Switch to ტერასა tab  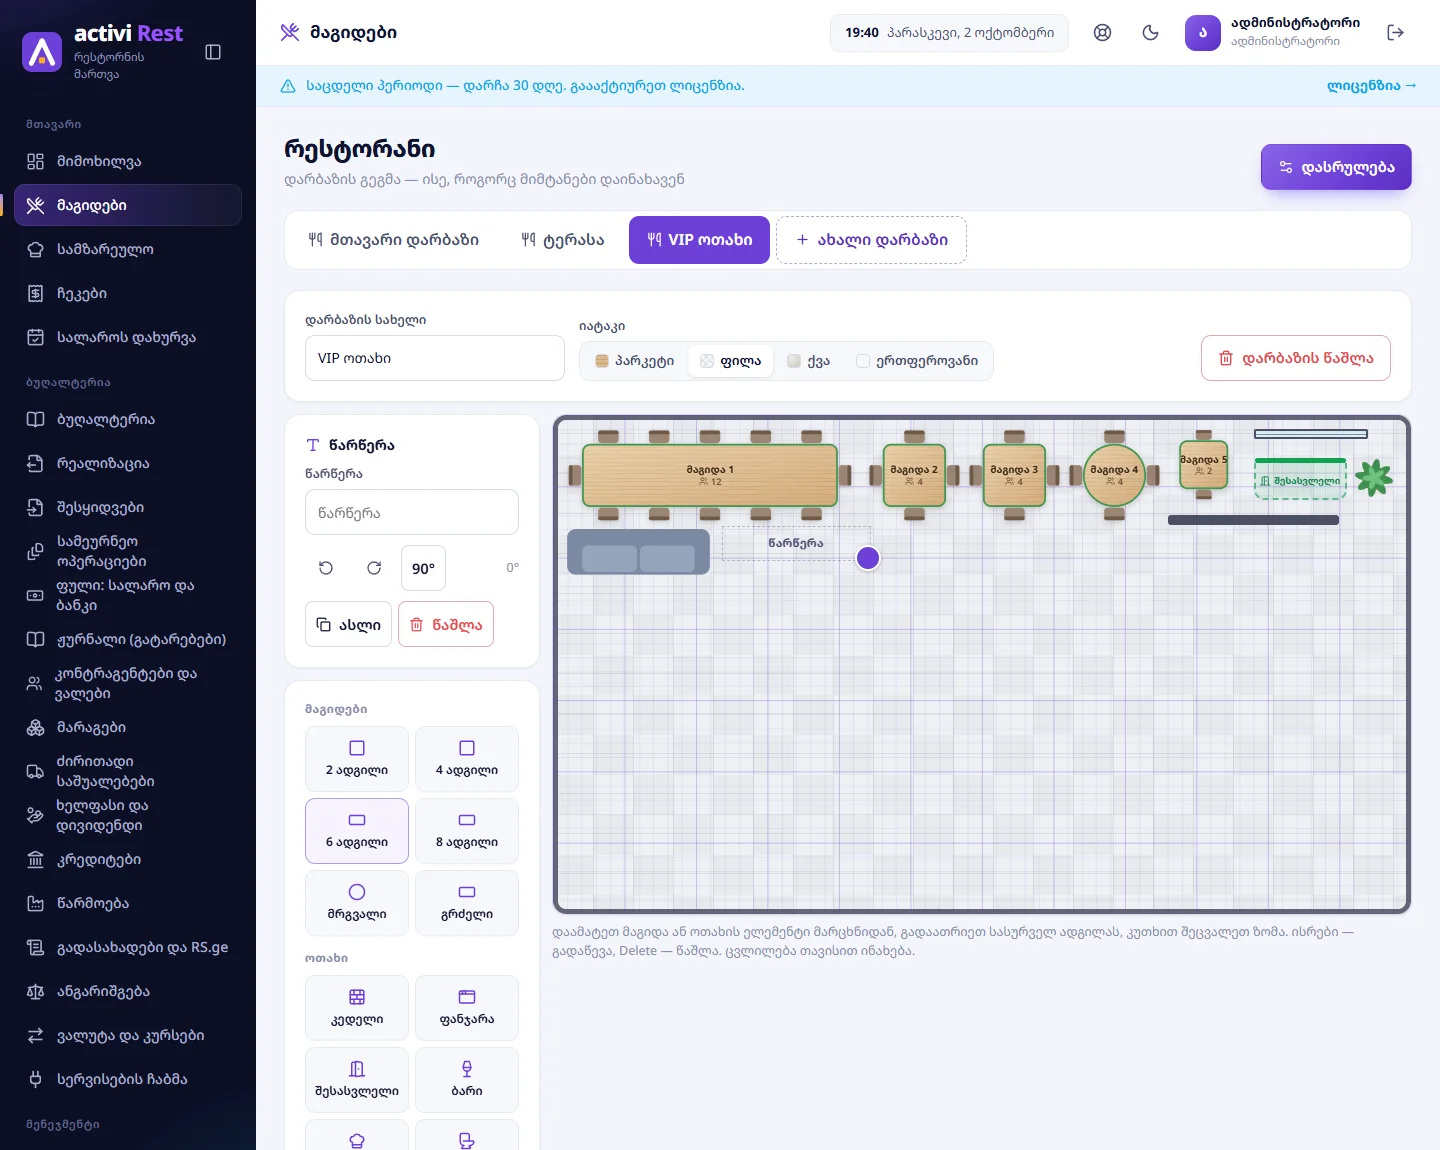(x=563, y=240)
